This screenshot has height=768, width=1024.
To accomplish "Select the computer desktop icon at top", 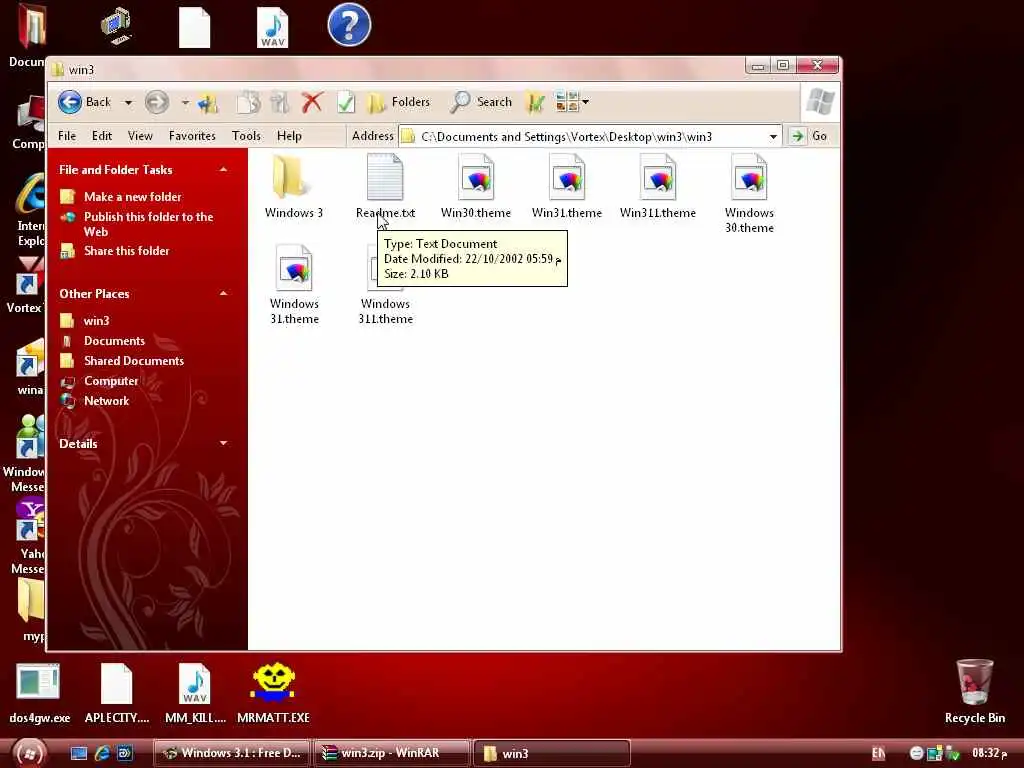I will [117, 25].
